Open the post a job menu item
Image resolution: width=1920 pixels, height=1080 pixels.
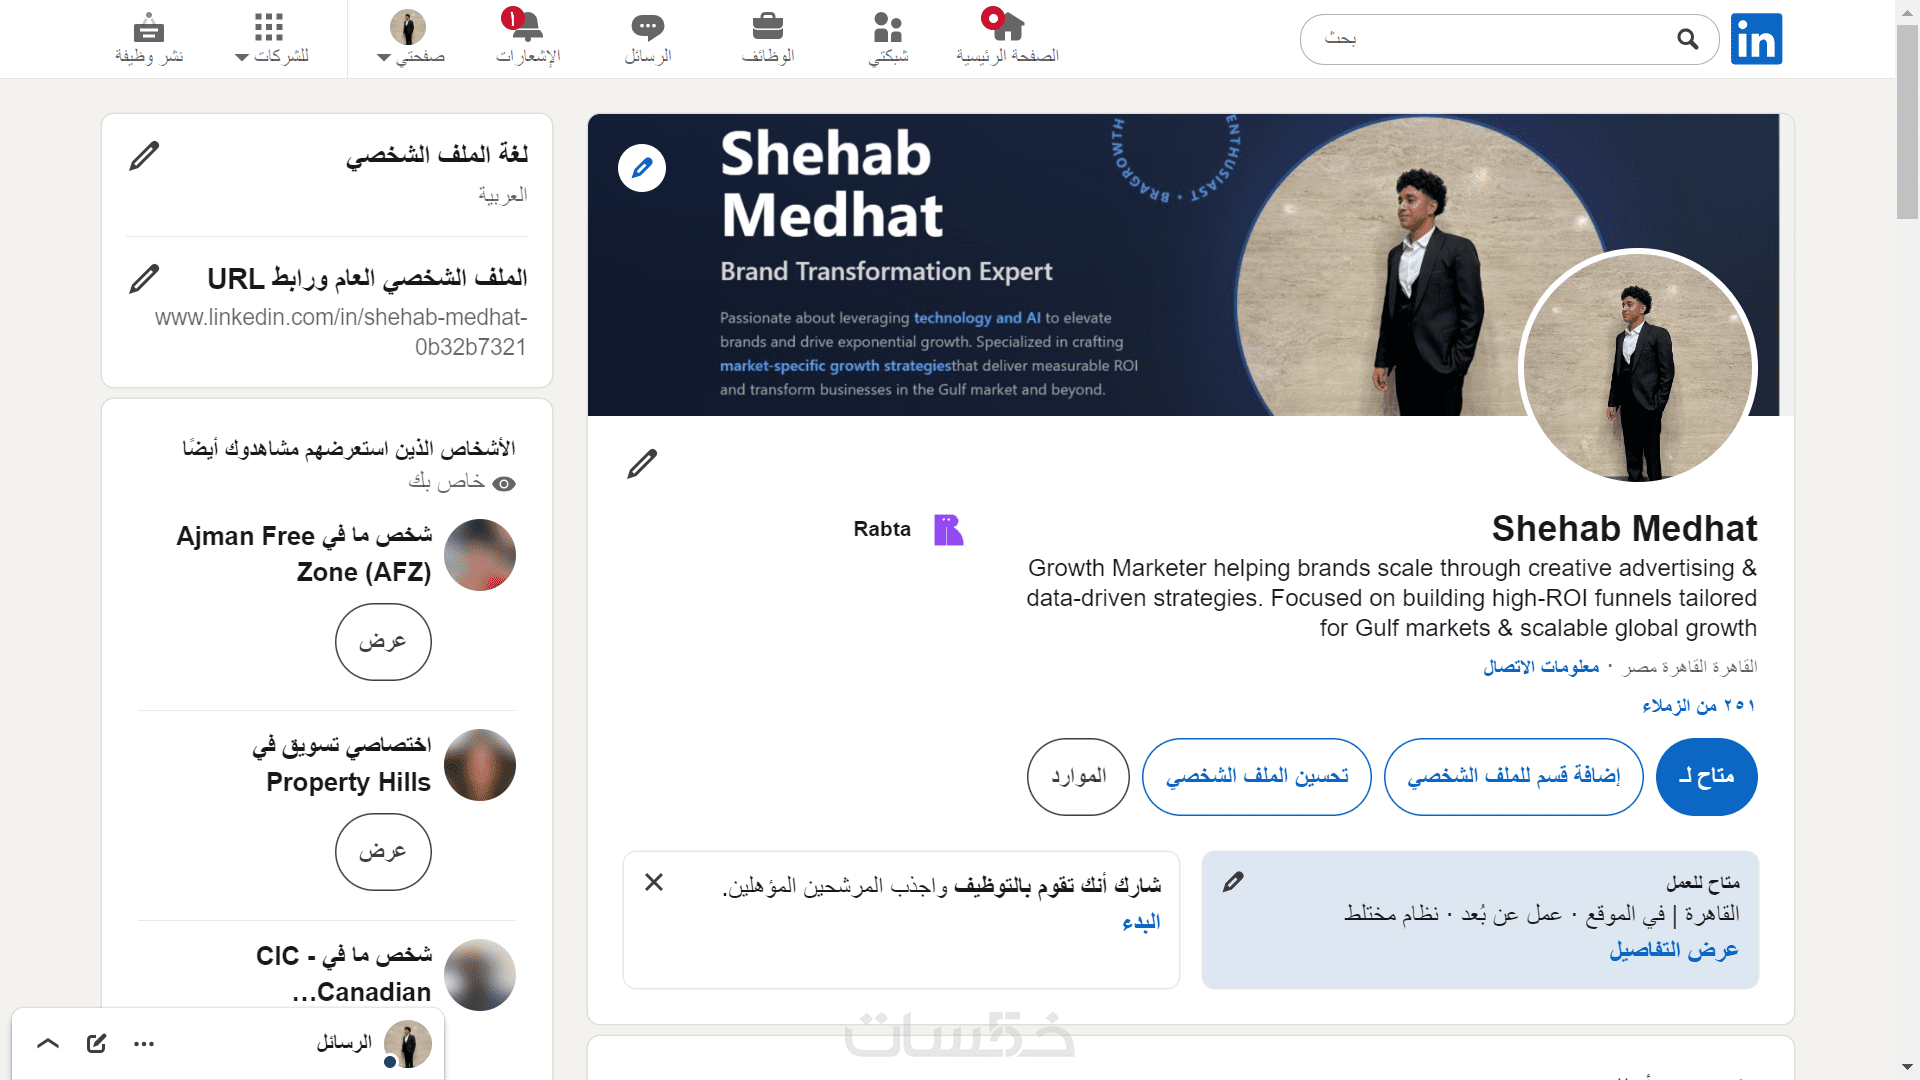[x=149, y=38]
